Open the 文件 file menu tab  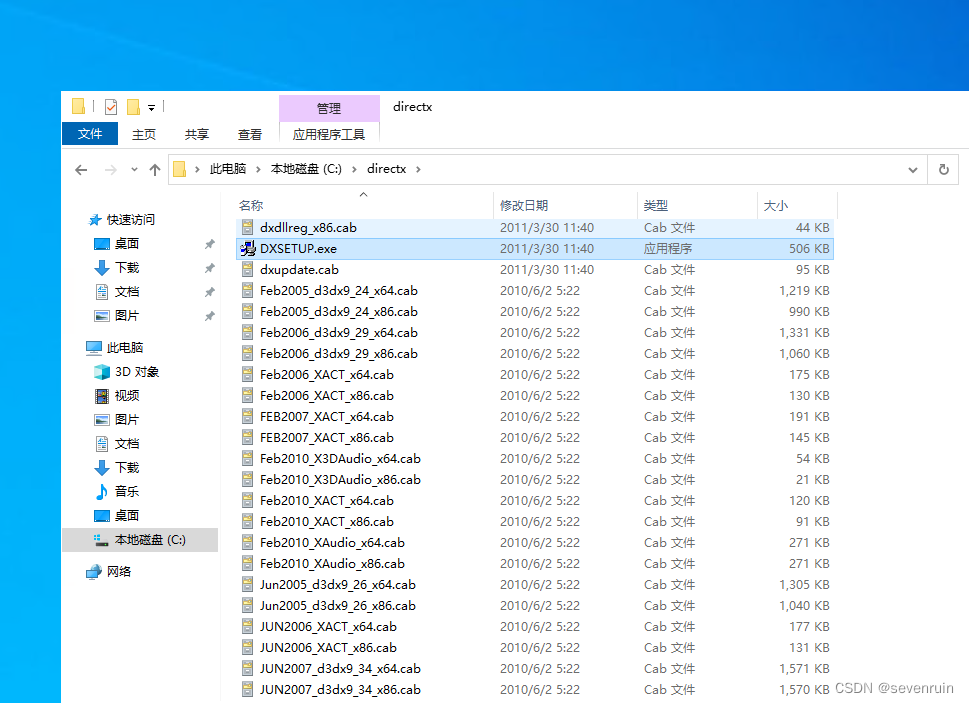click(90, 134)
